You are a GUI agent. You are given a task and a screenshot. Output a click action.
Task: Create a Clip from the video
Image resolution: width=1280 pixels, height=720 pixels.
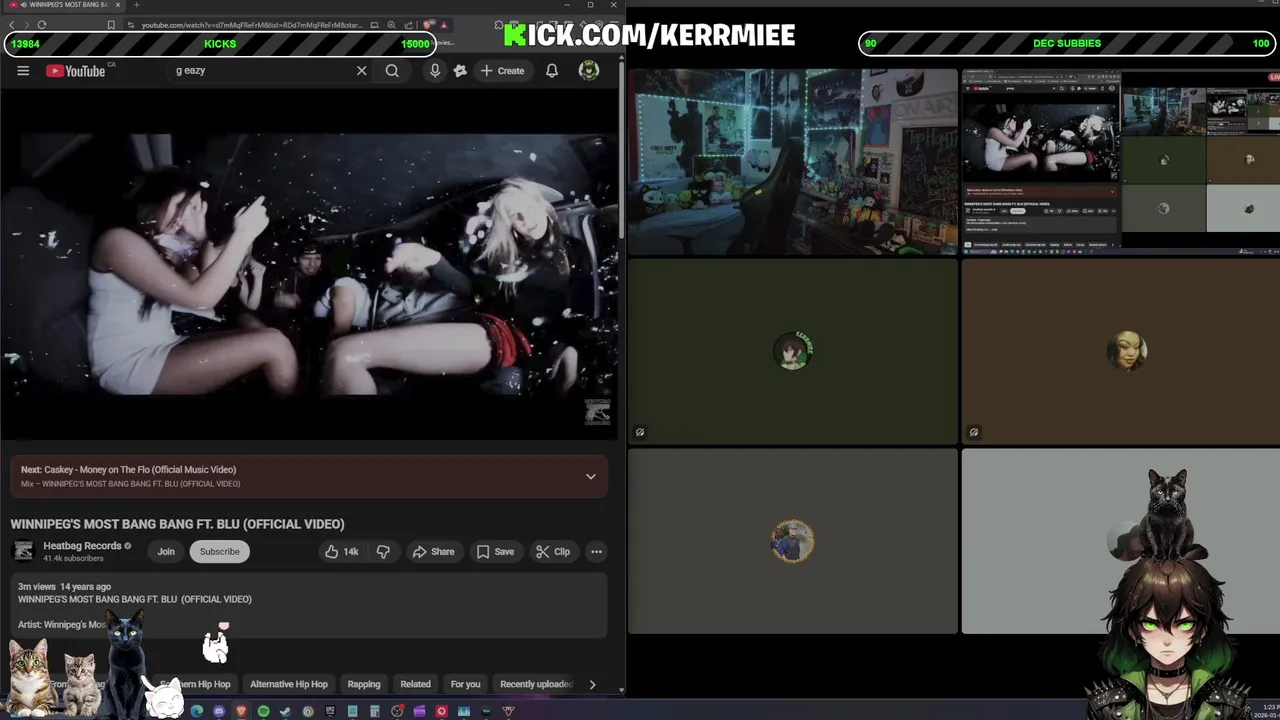click(553, 551)
